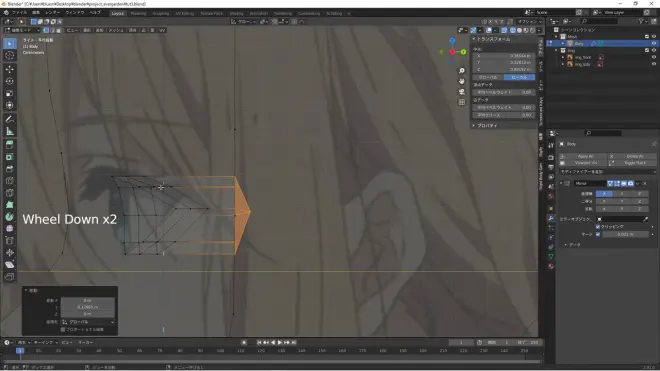This screenshot has width=660, height=371.
Task: Select the Bevel tool
Action: (x=10, y=169)
